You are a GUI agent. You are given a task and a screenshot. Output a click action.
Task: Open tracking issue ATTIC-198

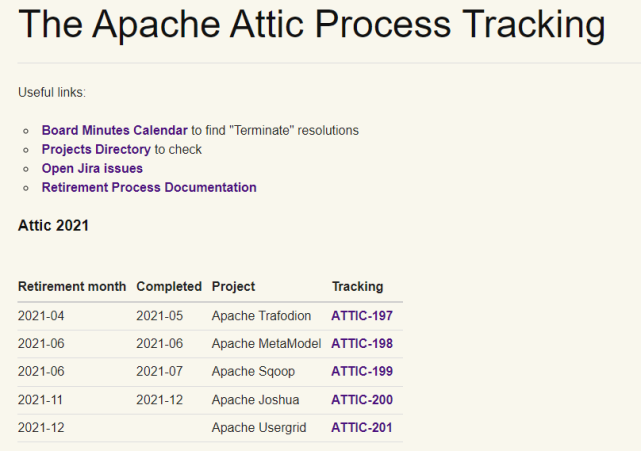(362, 344)
